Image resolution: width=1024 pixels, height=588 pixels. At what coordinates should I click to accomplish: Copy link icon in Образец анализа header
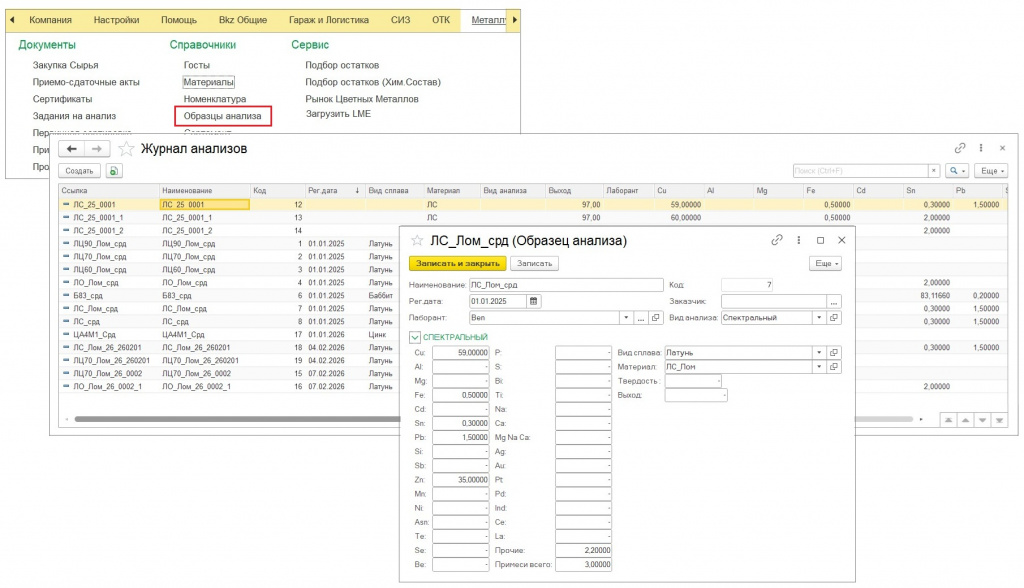[776, 240]
